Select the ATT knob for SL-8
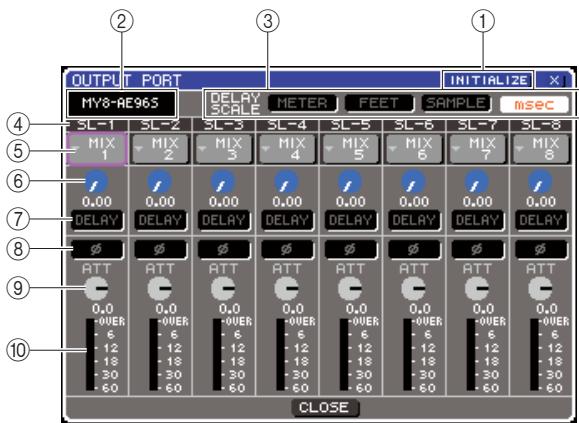 [541, 288]
